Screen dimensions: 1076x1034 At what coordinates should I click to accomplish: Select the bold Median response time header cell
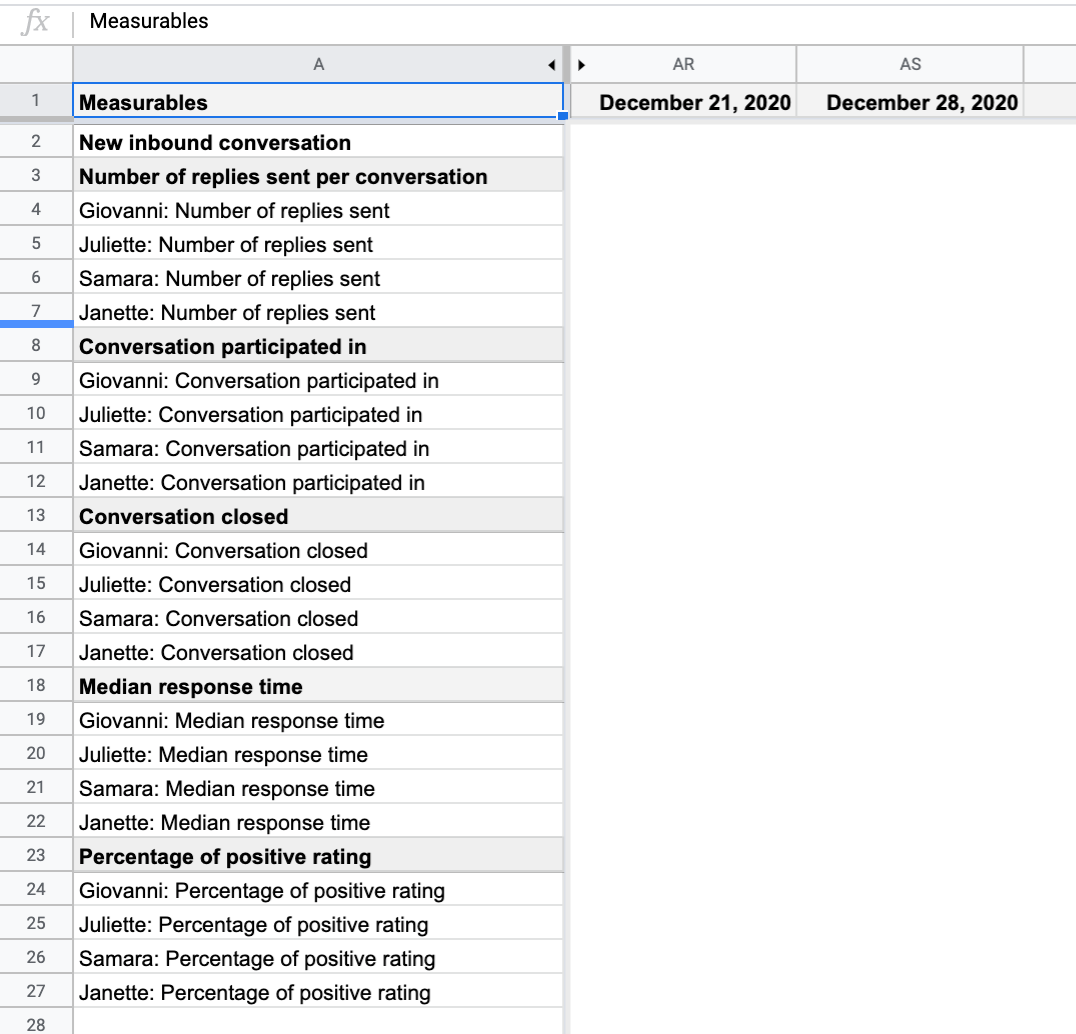click(x=318, y=685)
